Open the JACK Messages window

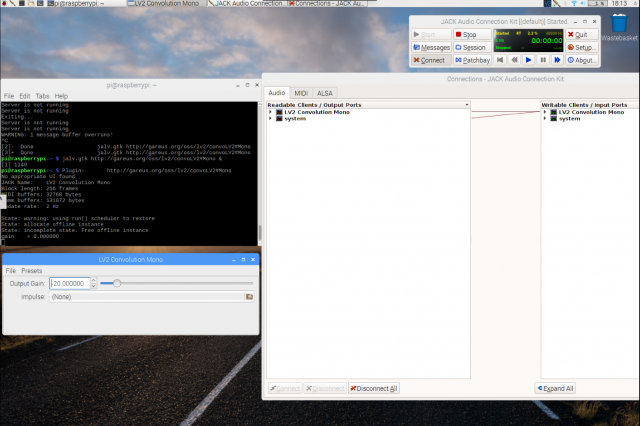pos(430,47)
